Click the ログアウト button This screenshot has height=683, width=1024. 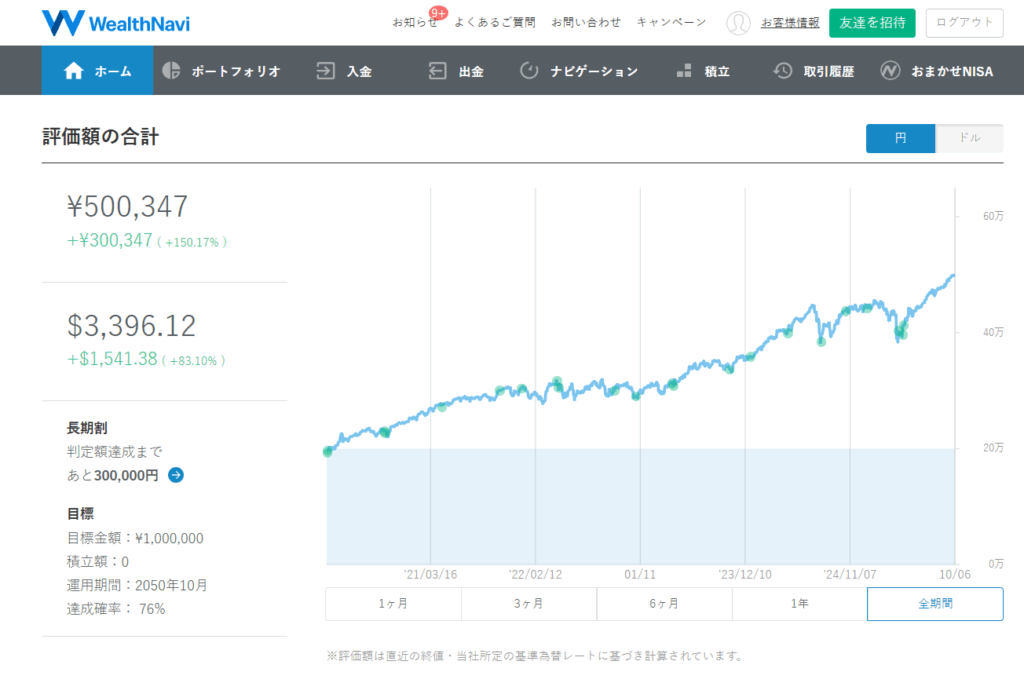(x=964, y=23)
